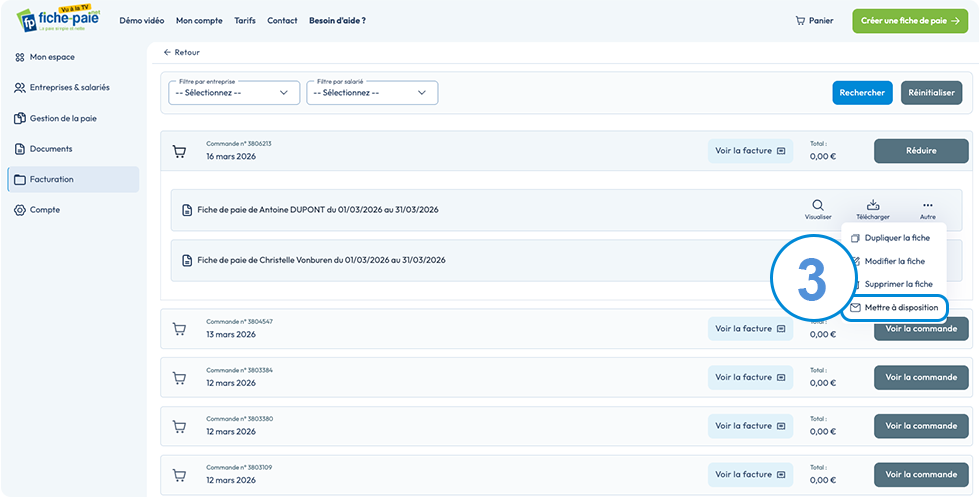Image resolution: width=980 pixels, height=500 pixels.
Task: Choose Modifier la fiche
Action: click(894, 261)
